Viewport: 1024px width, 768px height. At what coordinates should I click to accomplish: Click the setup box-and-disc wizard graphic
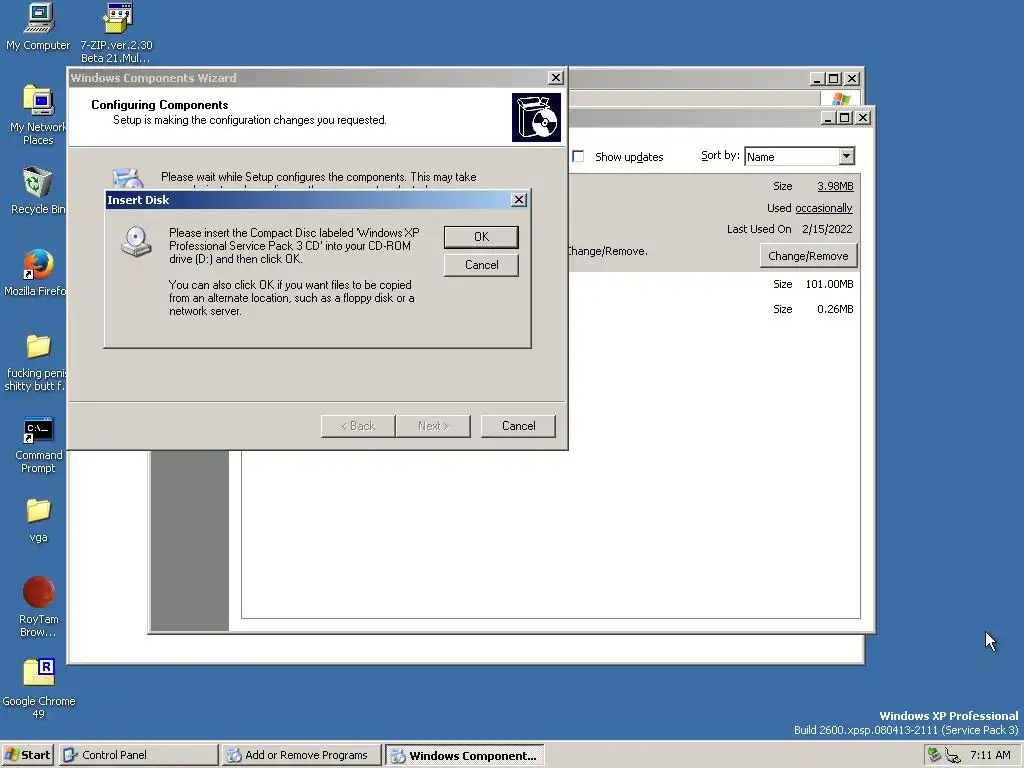536,118
